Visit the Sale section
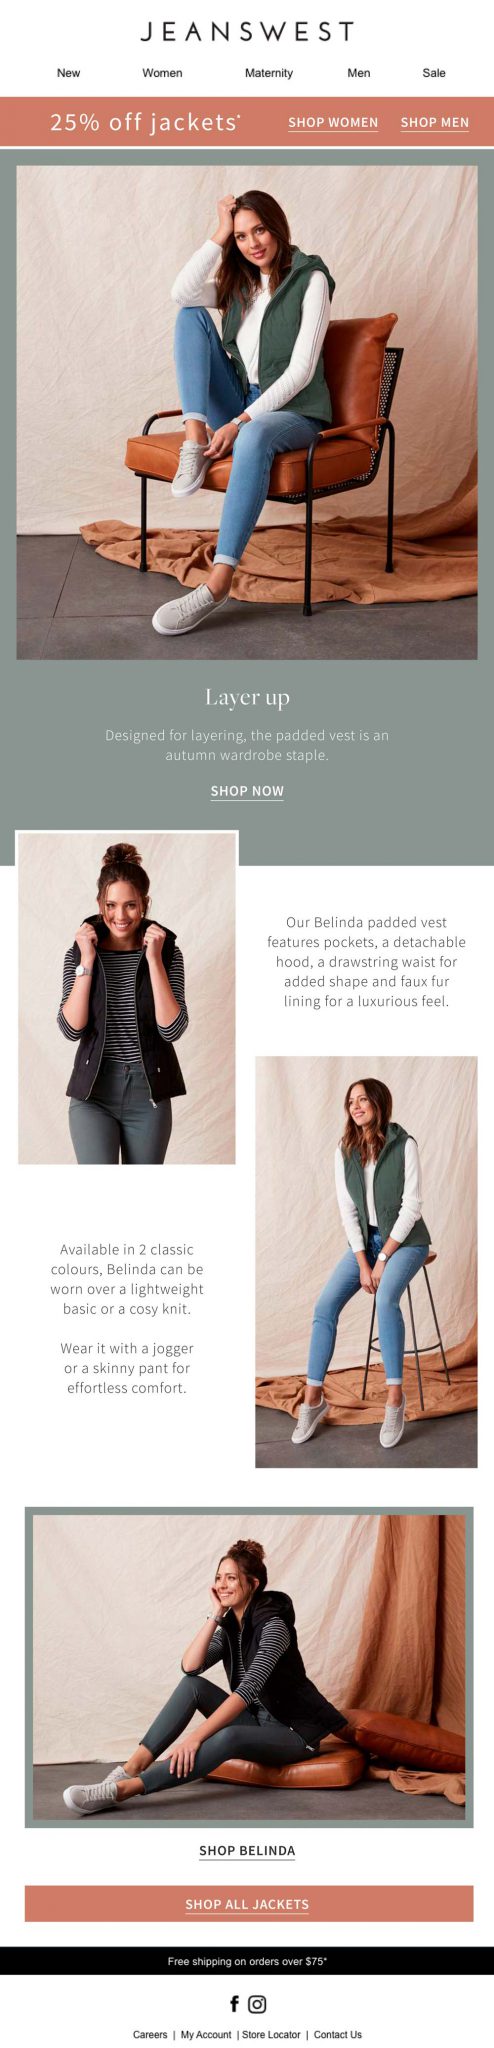This screenshot has width=494, height=2048. [x=434, y=73]
